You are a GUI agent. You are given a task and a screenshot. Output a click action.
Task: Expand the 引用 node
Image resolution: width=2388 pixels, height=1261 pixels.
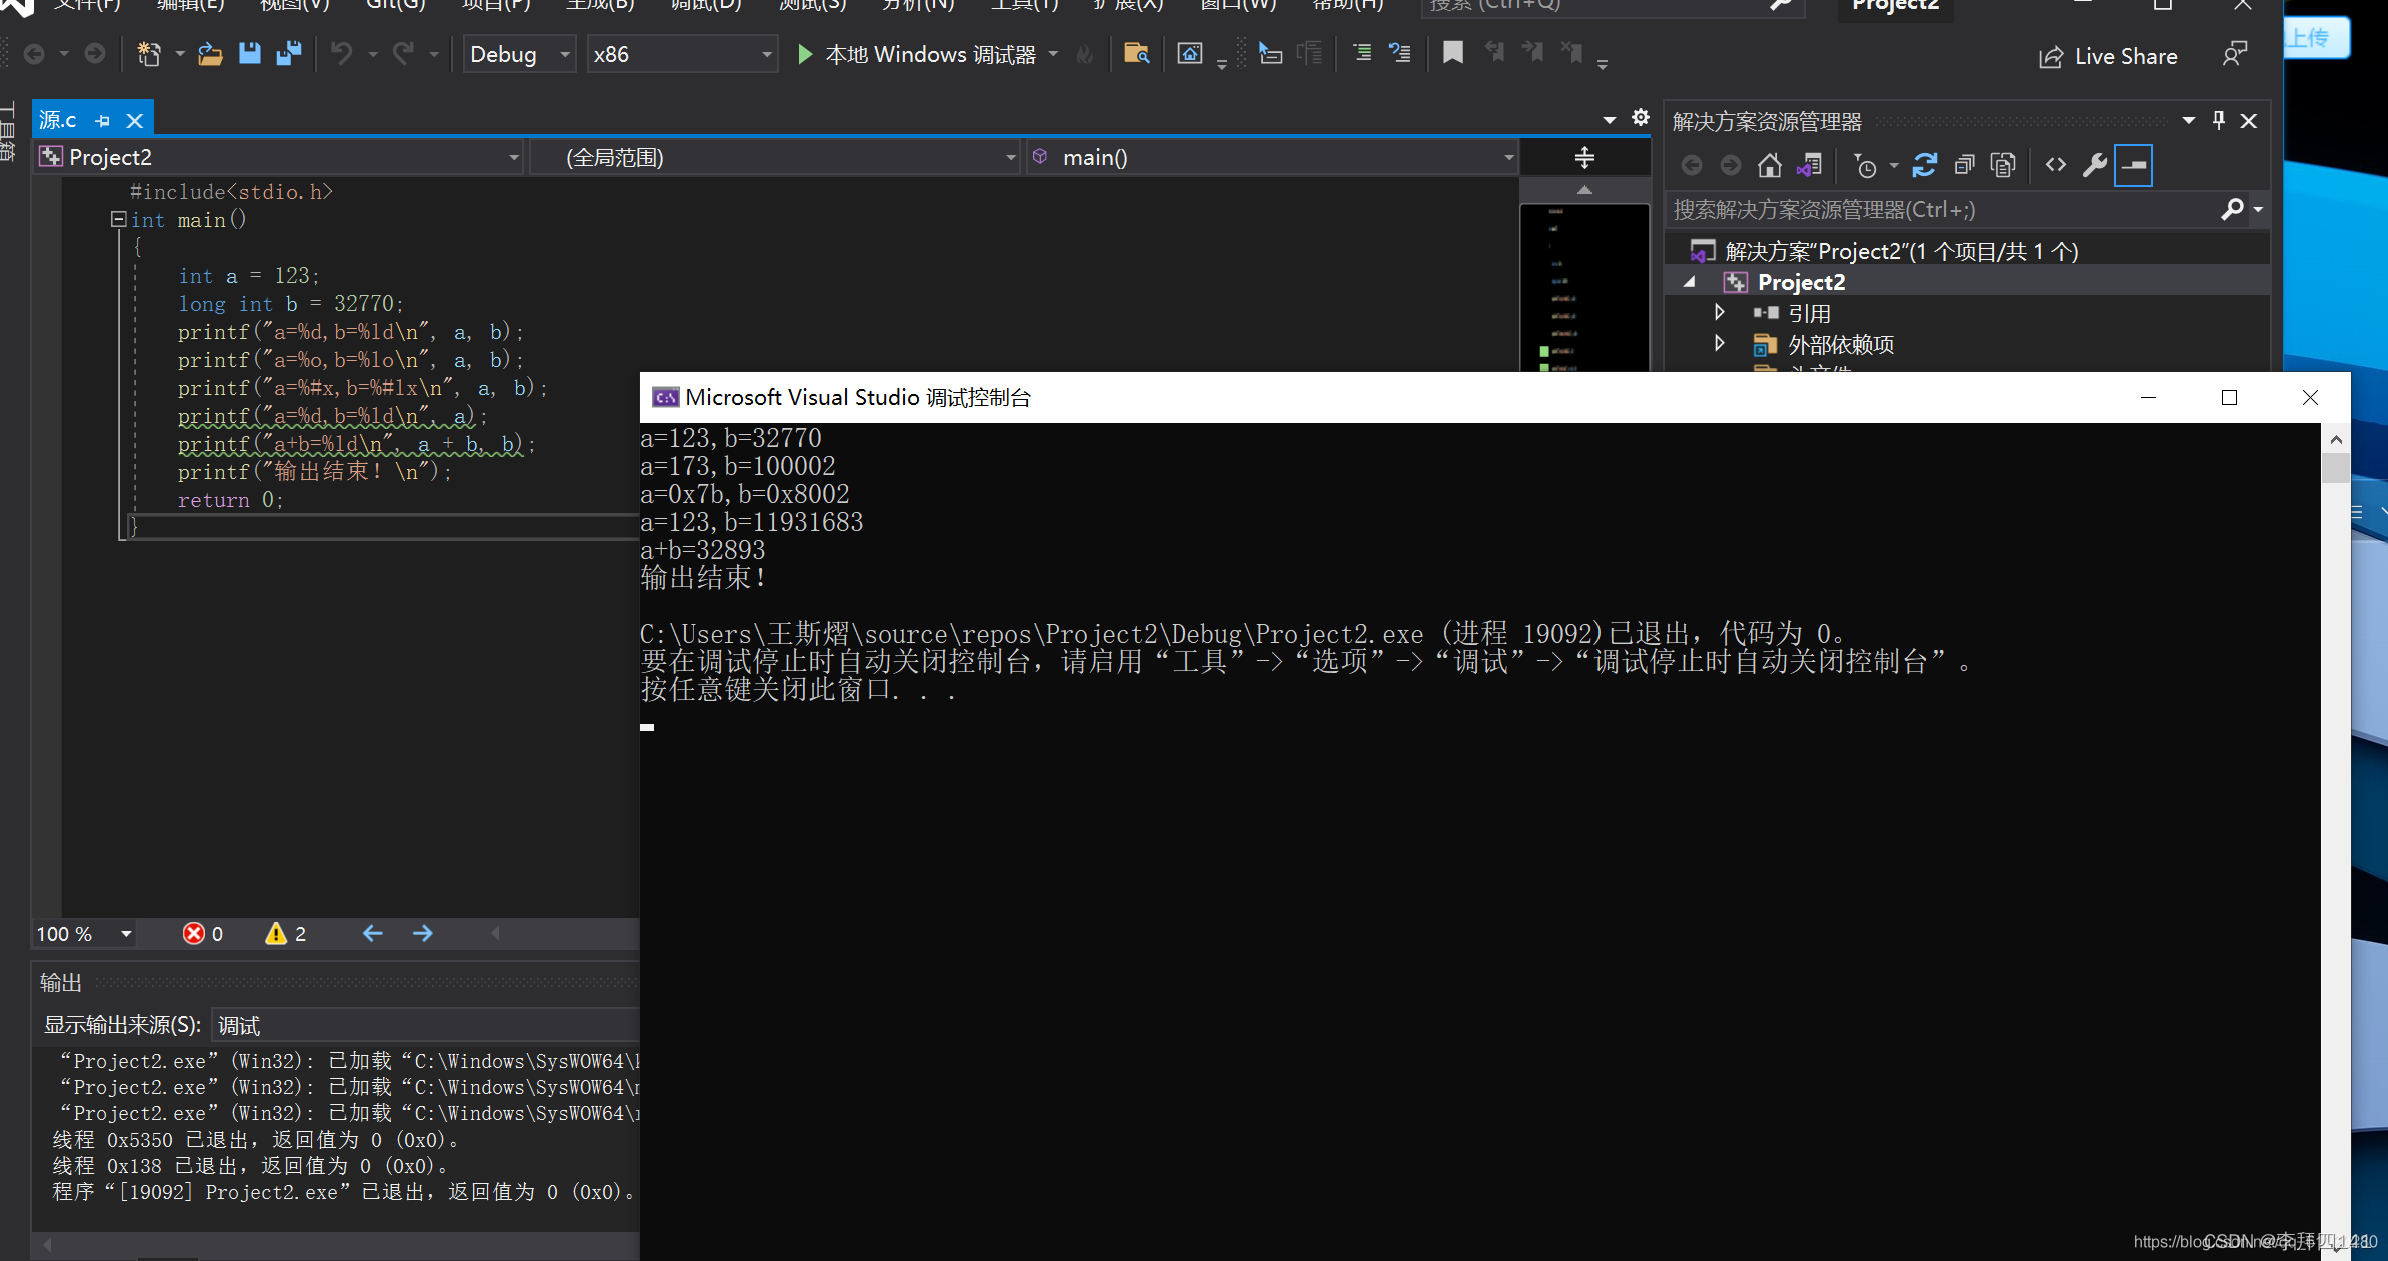1720,313
